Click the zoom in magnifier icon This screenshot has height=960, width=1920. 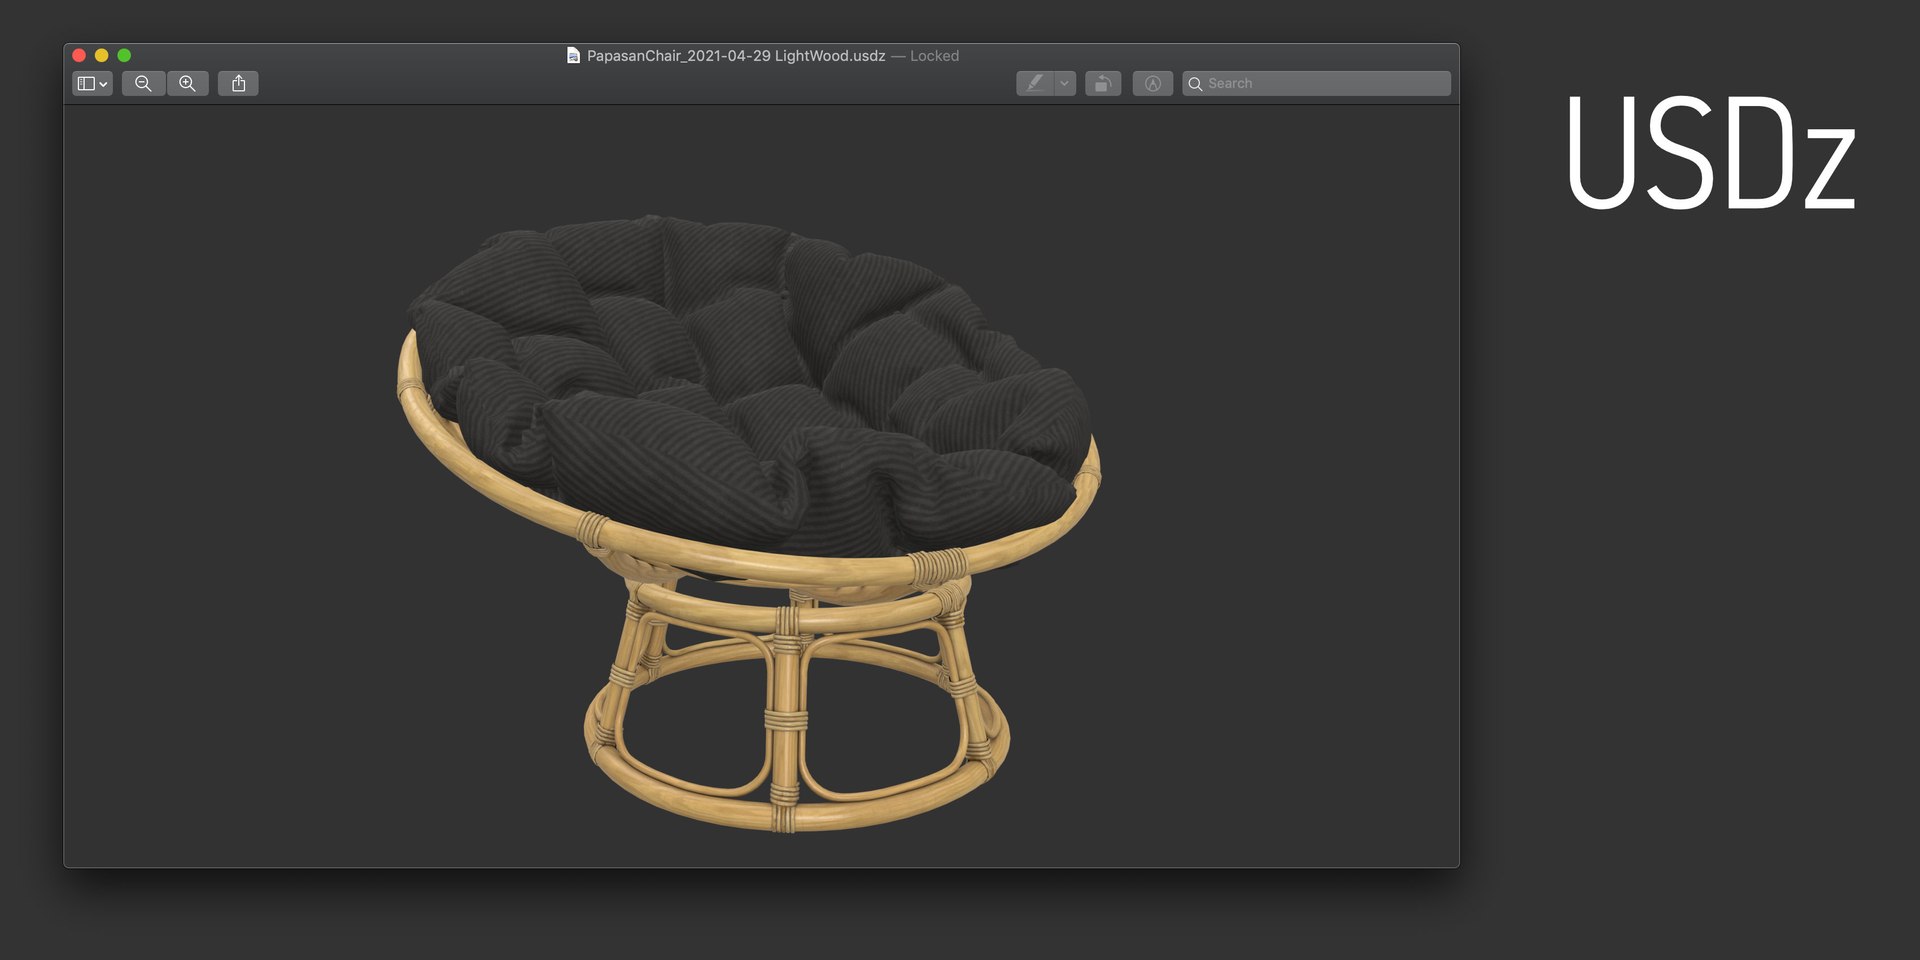click(187, 84)
